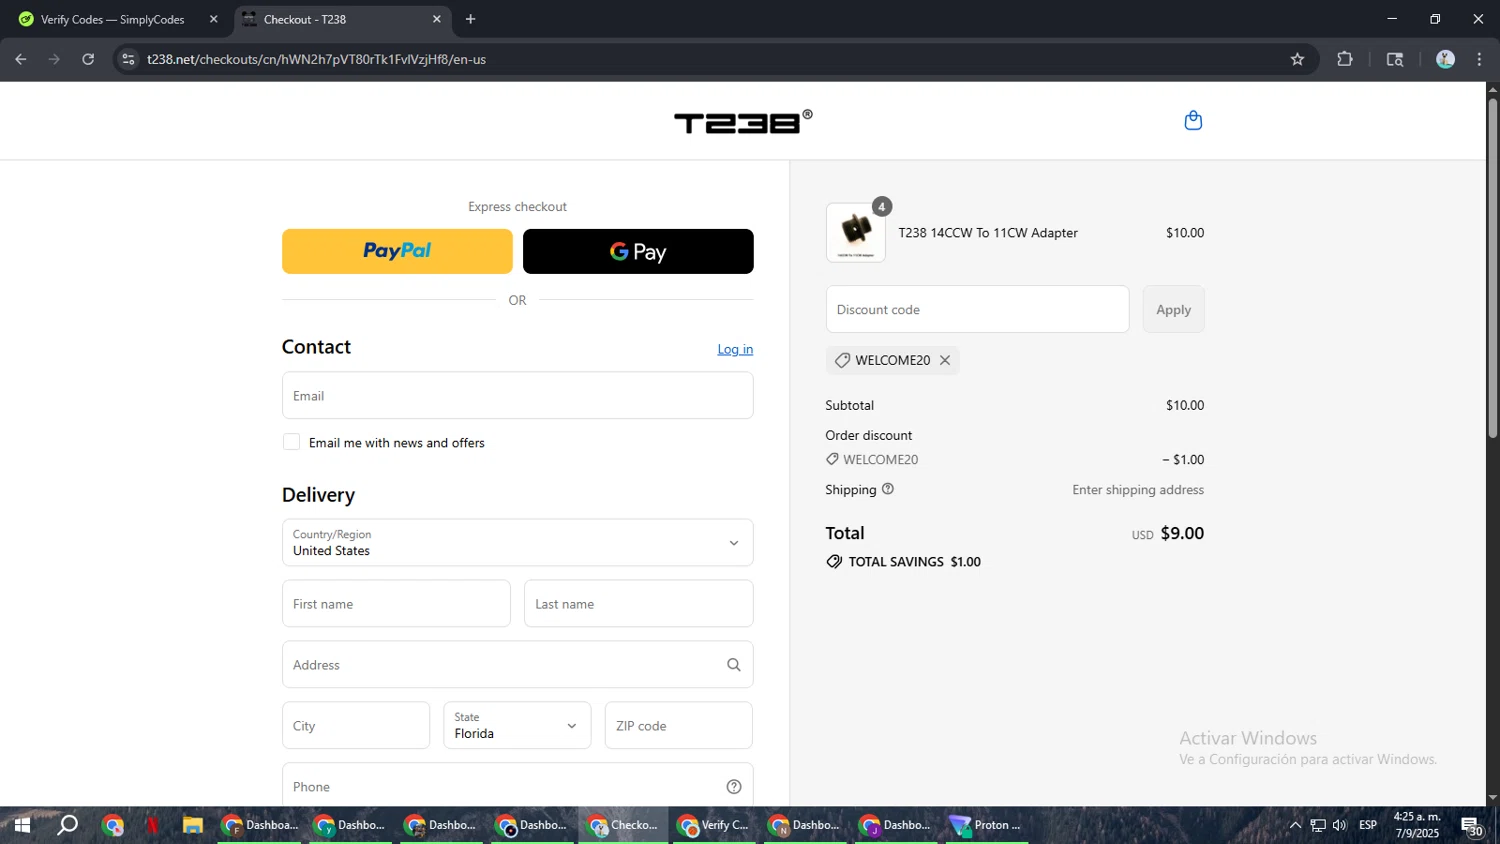The image size is (1500, 844).
Task: Close the Verify Codes — SimplyCodes tab
Action: (213, 19)
